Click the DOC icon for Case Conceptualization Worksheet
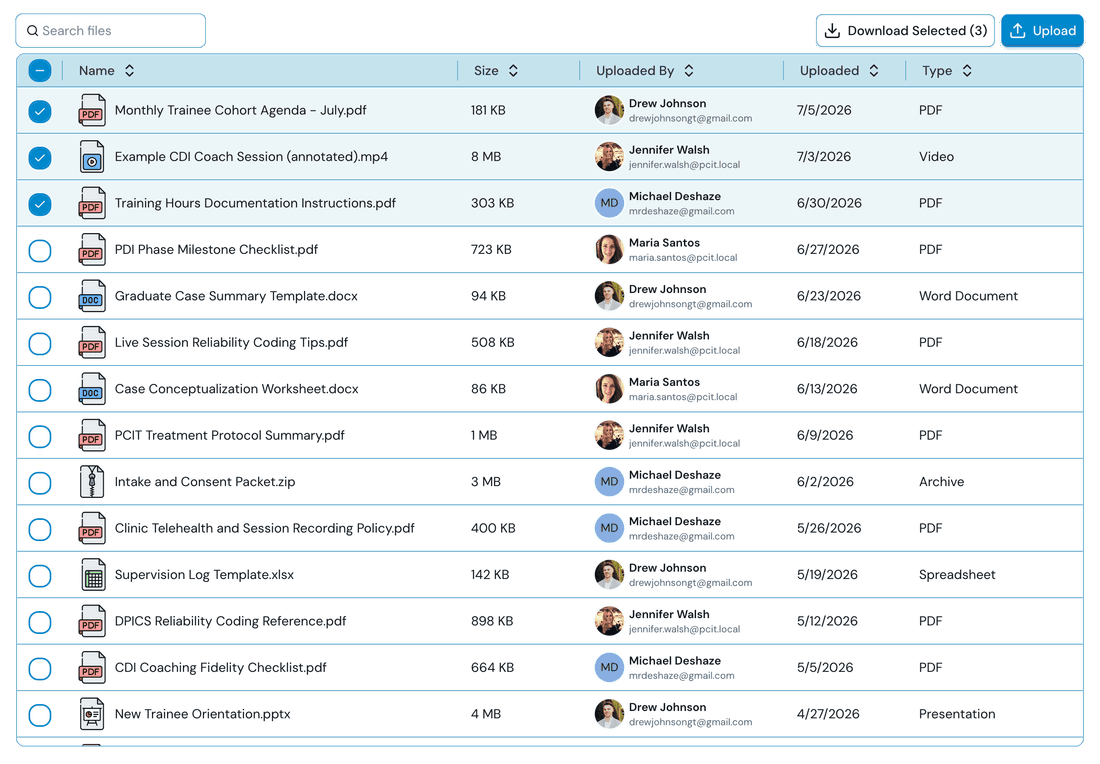 pyautogui.click(x=92, y=389)
